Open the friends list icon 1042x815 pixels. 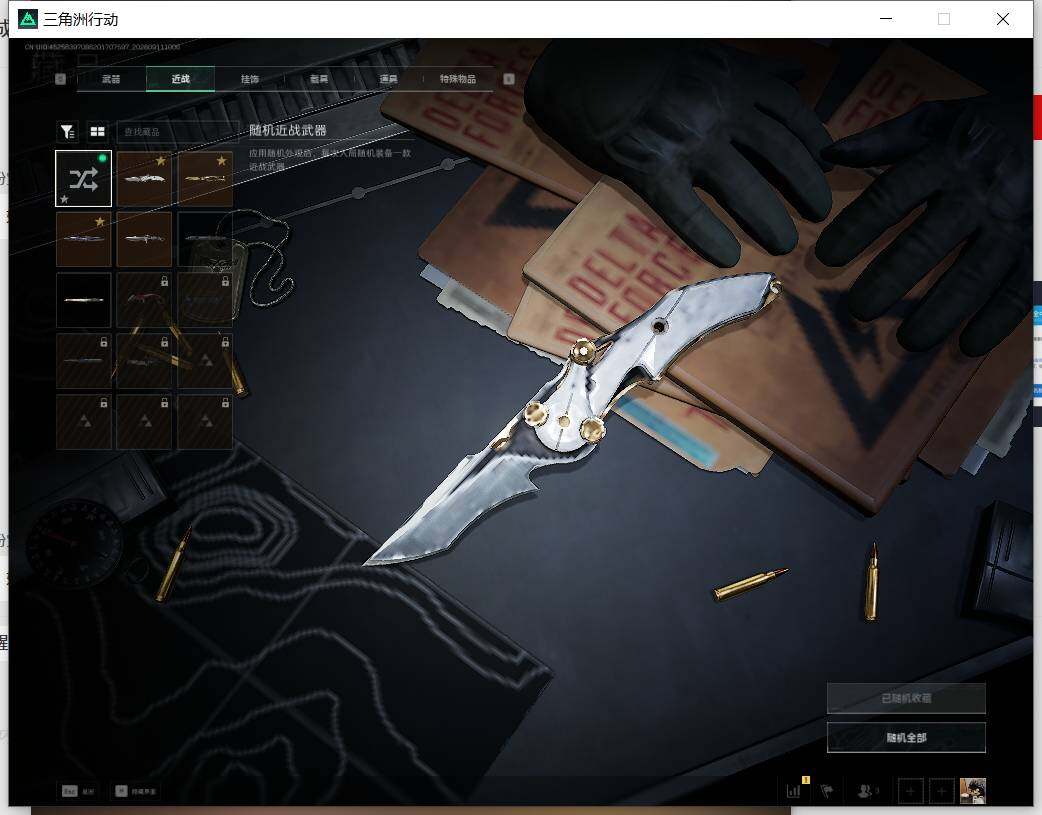pos(865,791)
